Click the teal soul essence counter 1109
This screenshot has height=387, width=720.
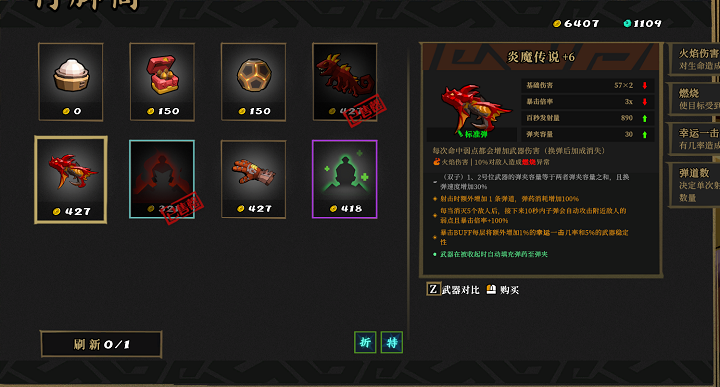pos(642,23)
